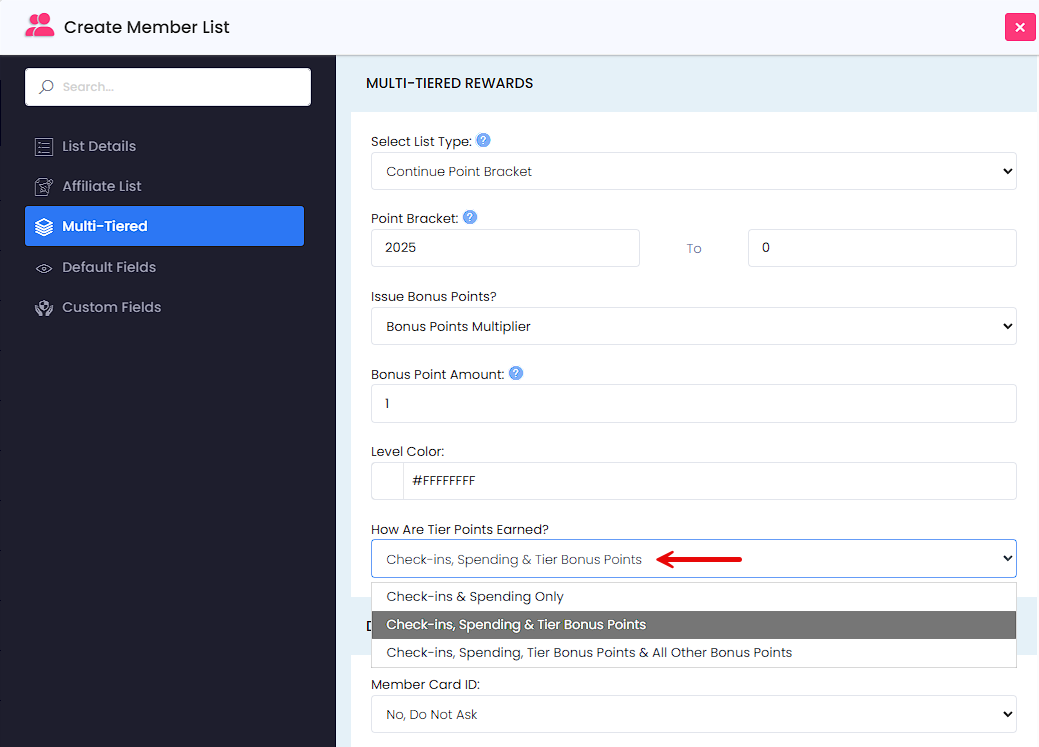The image size is (1039, 747).
Task: Show help for Bonus Point Amount
Action: [516, 373]
